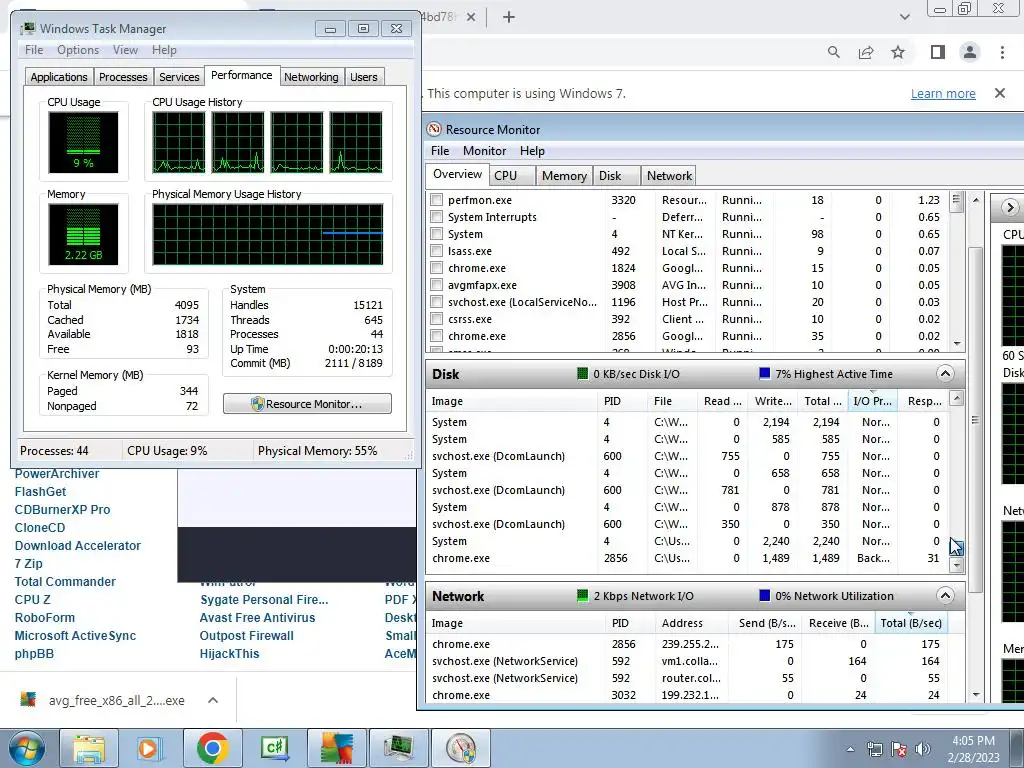Open Task Manager Services tab
Image resolution: width=1024 pixels, height=768 pixels.
(x=179, y=77)
